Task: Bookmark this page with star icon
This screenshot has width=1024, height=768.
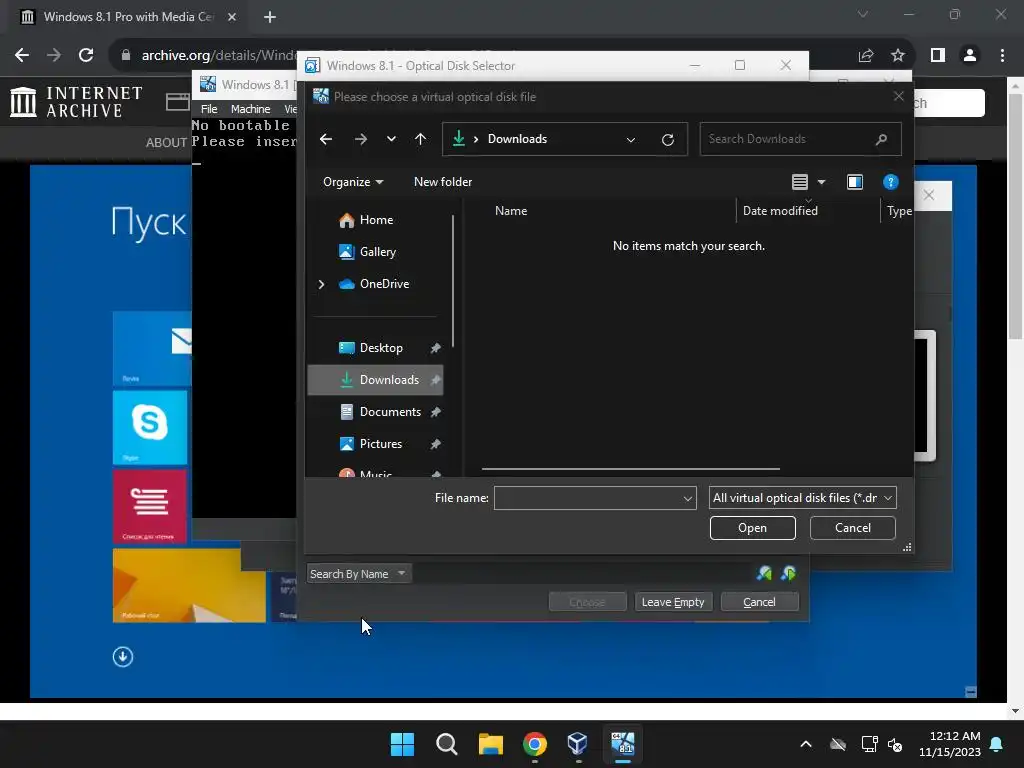Action: click(898, 56)
